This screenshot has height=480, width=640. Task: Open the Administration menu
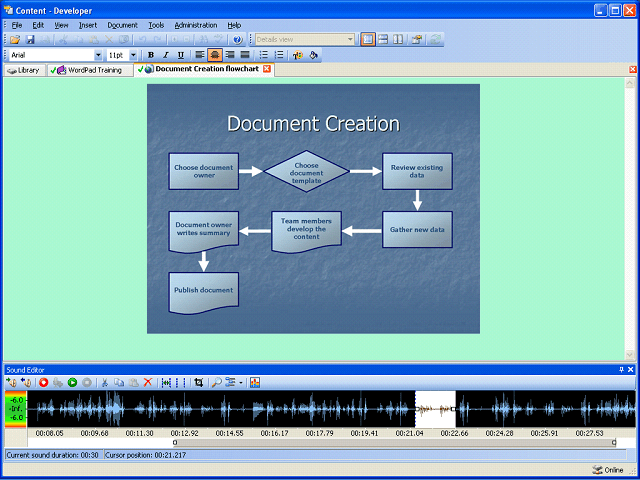pos(195,24)
